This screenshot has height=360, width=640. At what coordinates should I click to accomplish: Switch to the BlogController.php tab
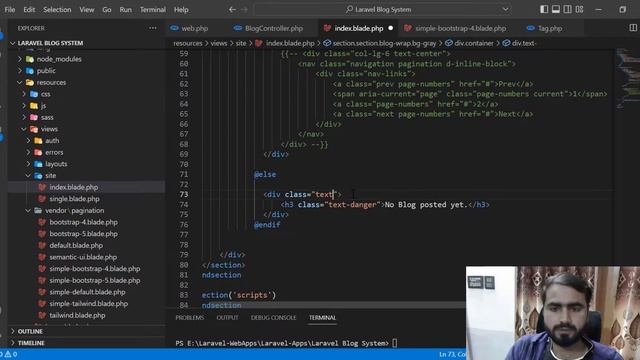click(274, 28)
